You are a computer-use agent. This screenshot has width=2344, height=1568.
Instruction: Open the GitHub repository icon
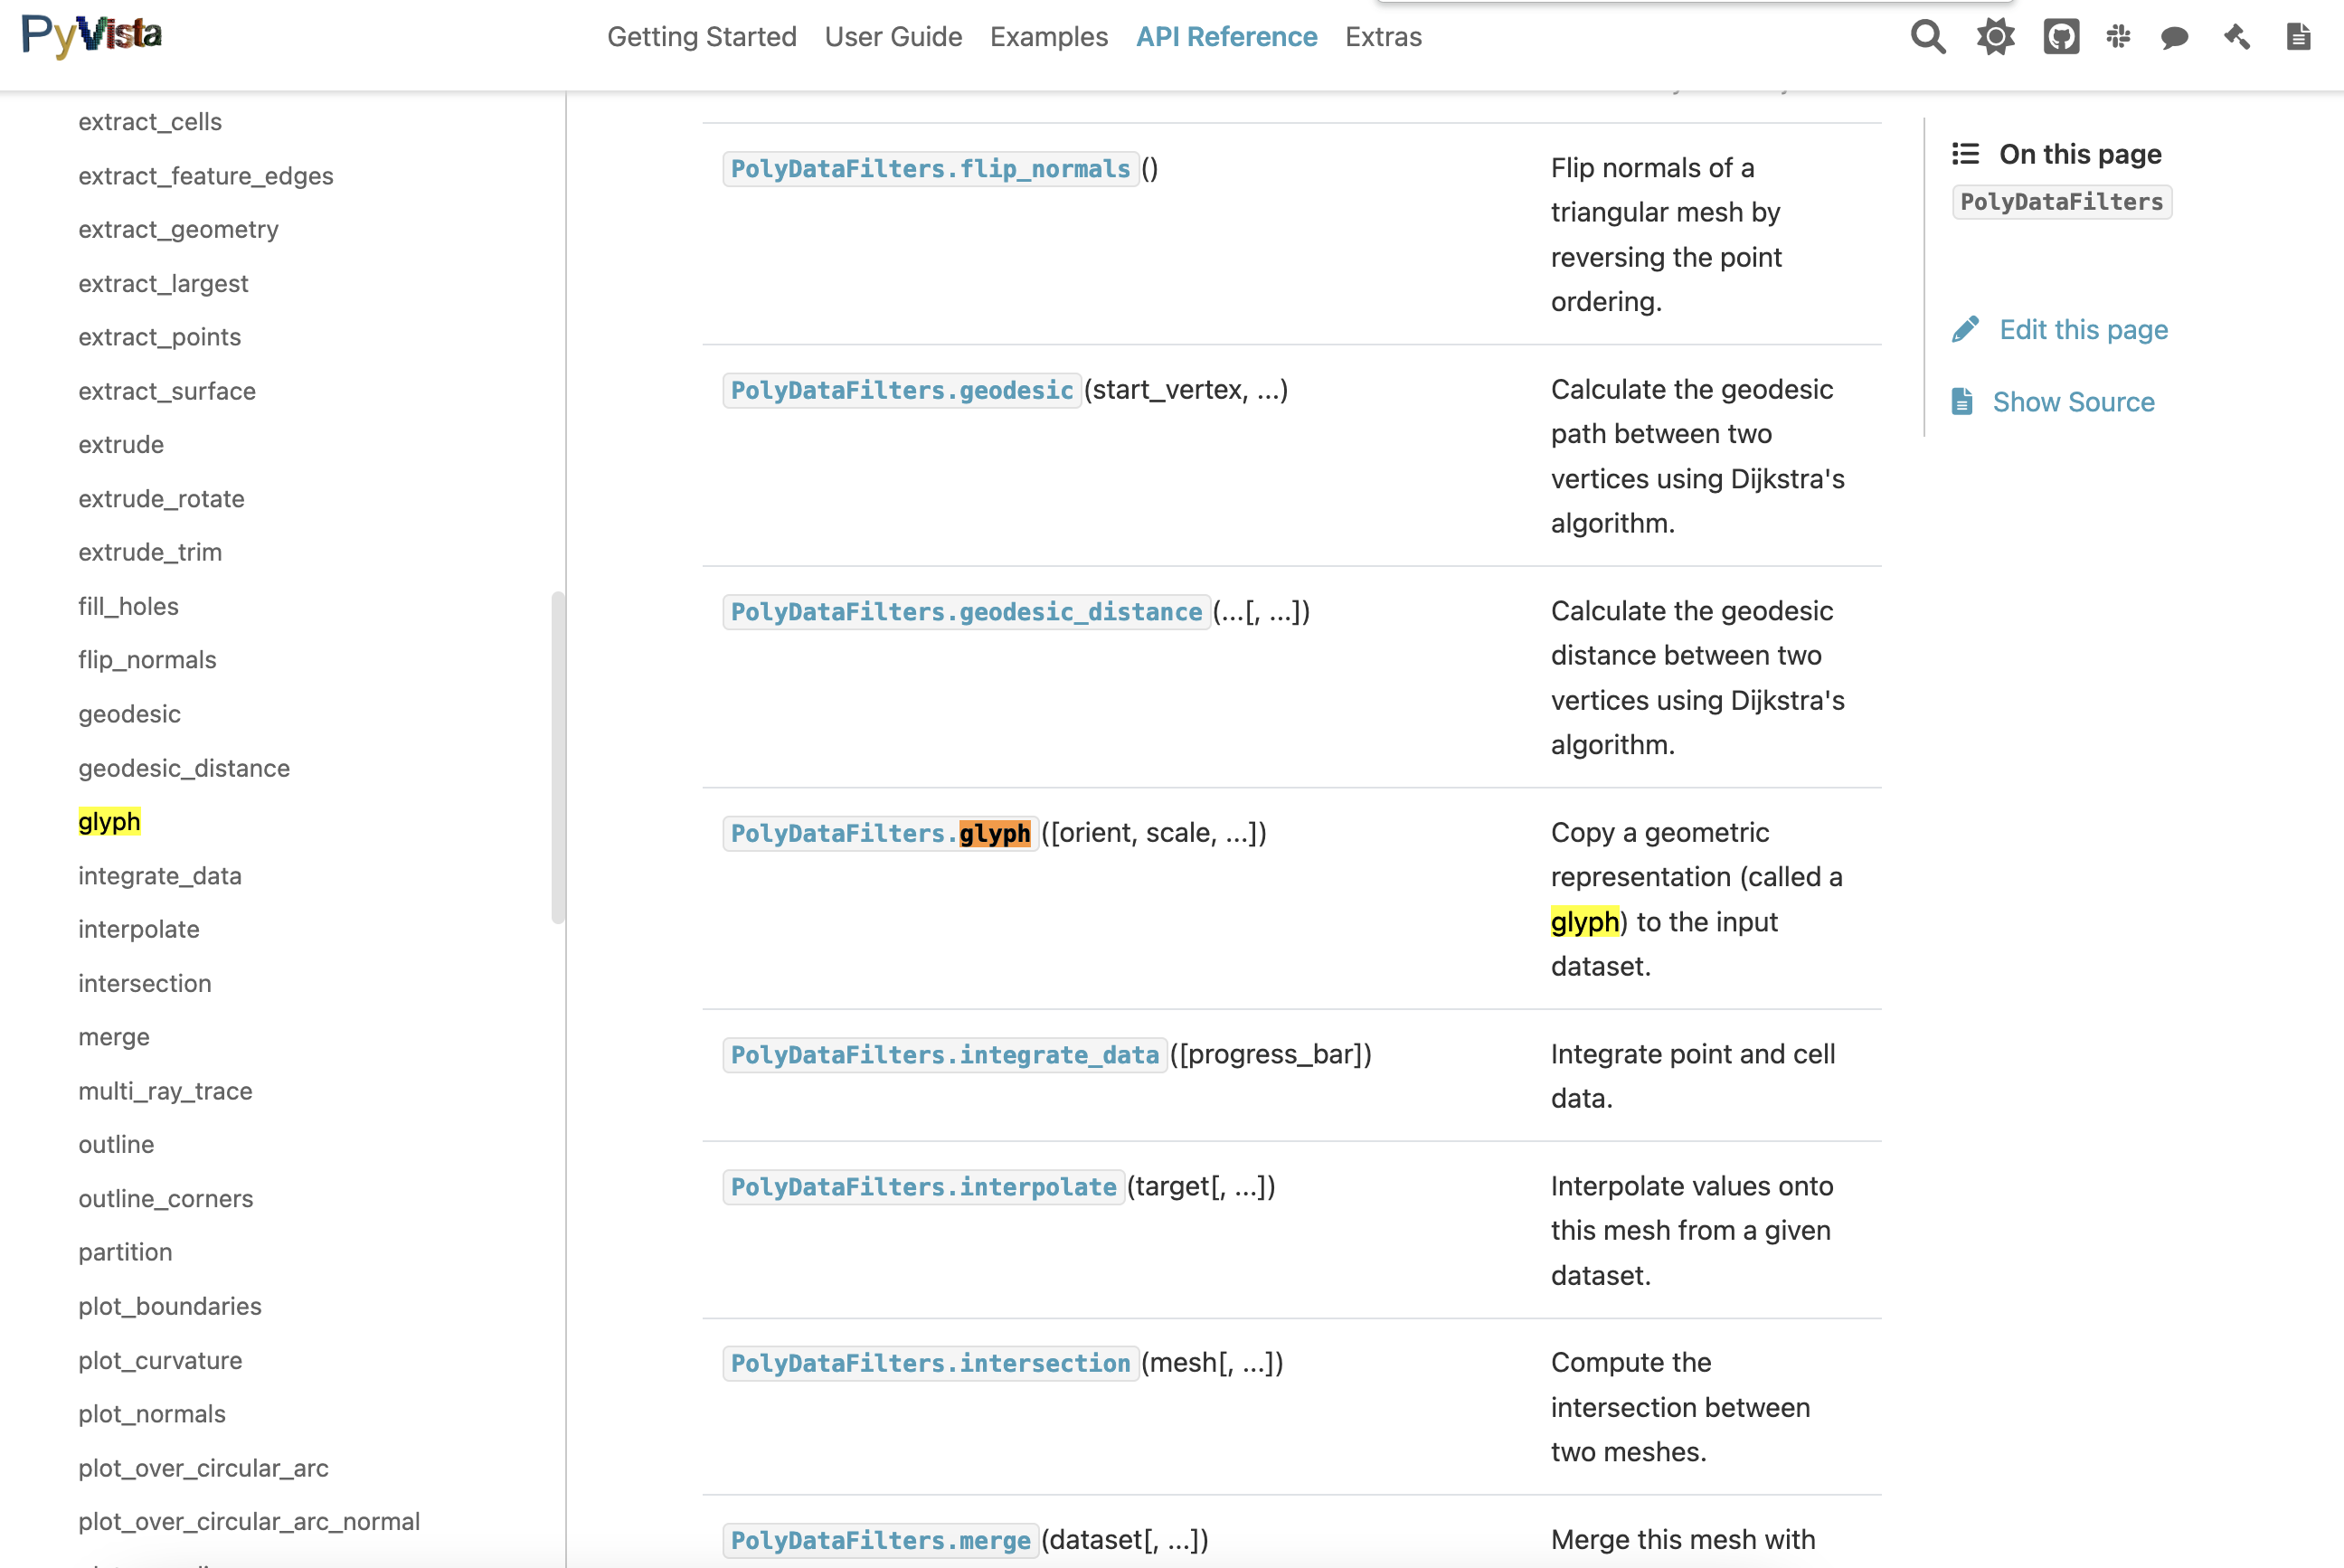click(2061, 37)
